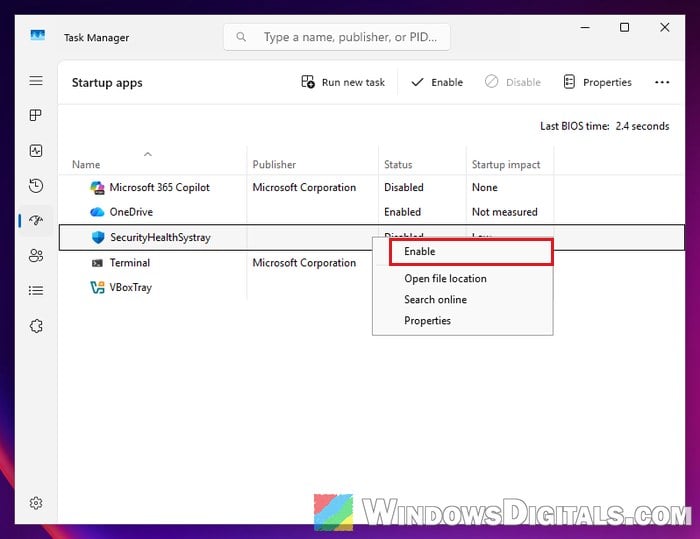Maximize the Task Manager window

625,28
